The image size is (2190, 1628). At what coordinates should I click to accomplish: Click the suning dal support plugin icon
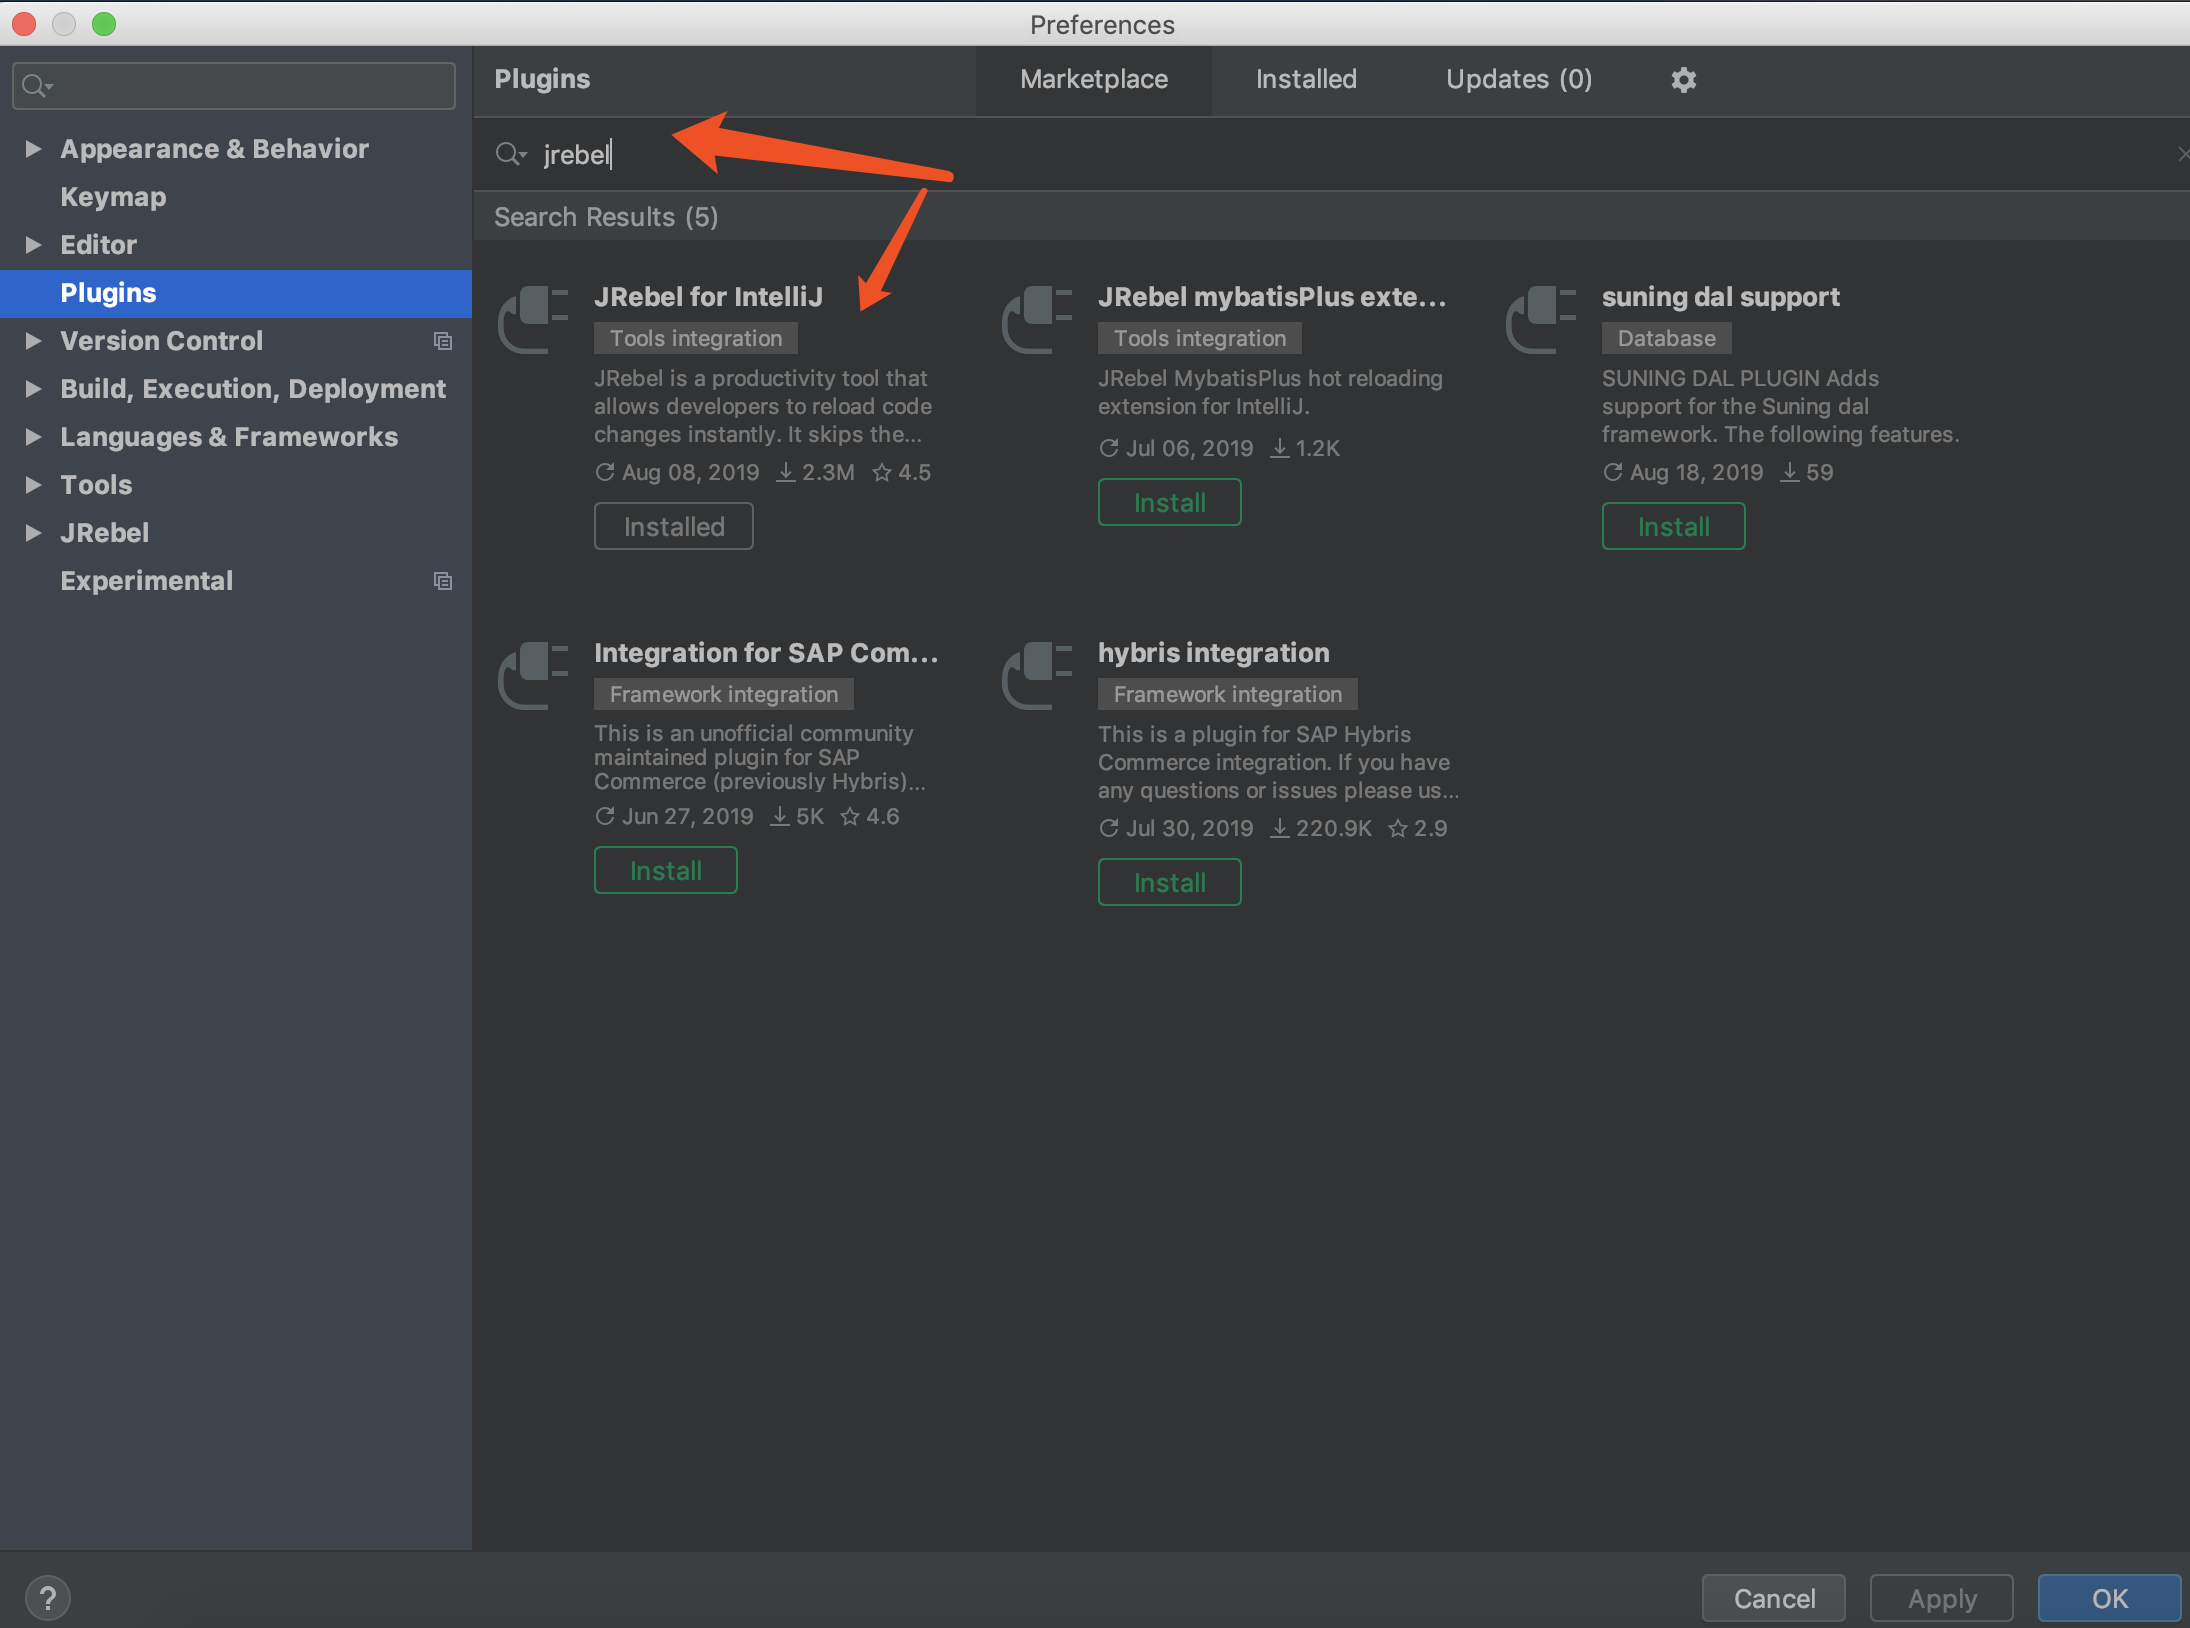pyautogui.click(x=1541, y=319)
